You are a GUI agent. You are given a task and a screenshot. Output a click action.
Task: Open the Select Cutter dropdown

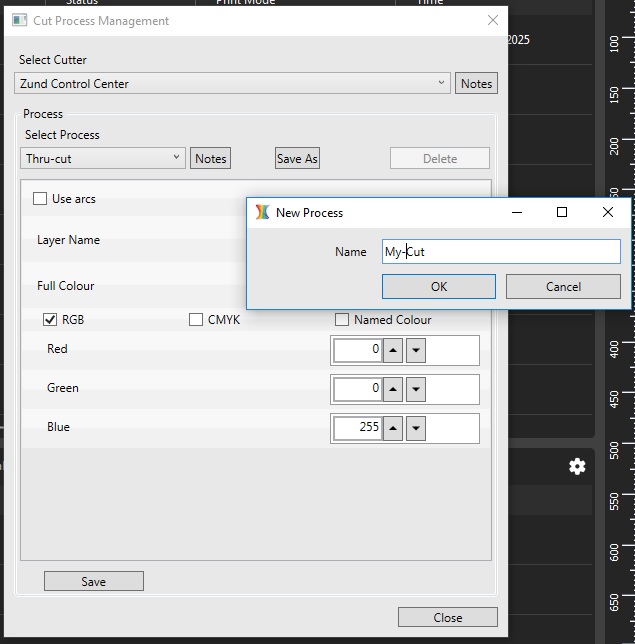[x=232, y=83]
